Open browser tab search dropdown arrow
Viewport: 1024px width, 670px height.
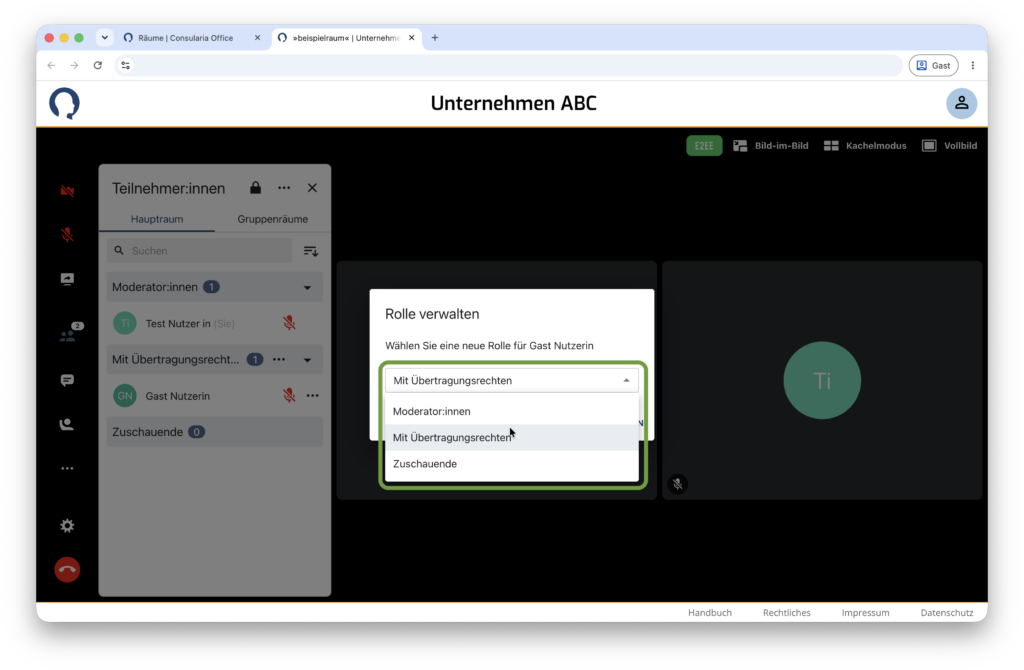tap(104, 38)
